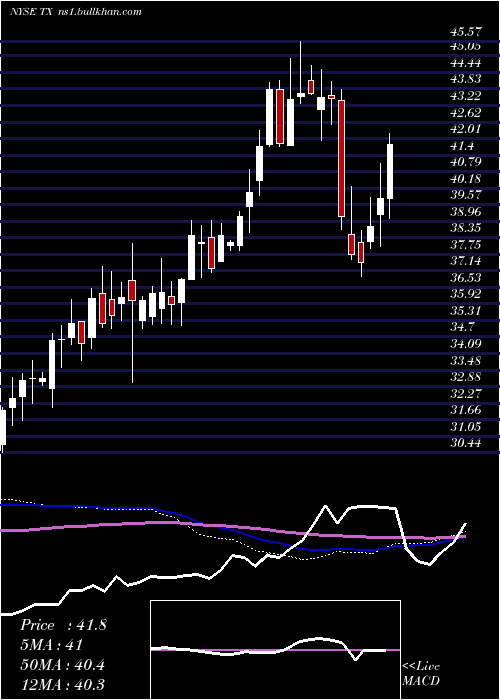Select the 38.35 price axis label
This screenshot has height=700, width=500.
pos(465,228)
